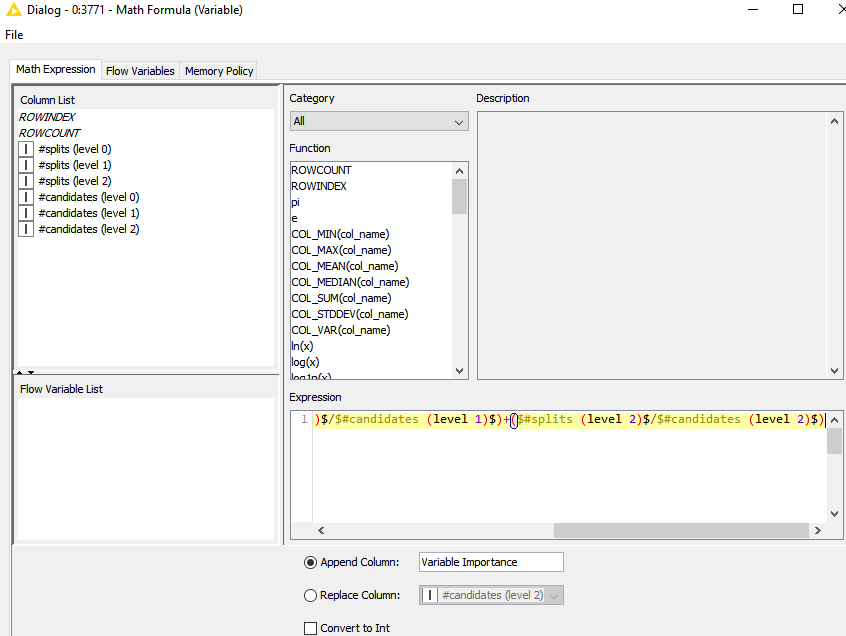Screen dimensions: 846x636
Task: Select ln(x) function
Action: pos(302,346)
